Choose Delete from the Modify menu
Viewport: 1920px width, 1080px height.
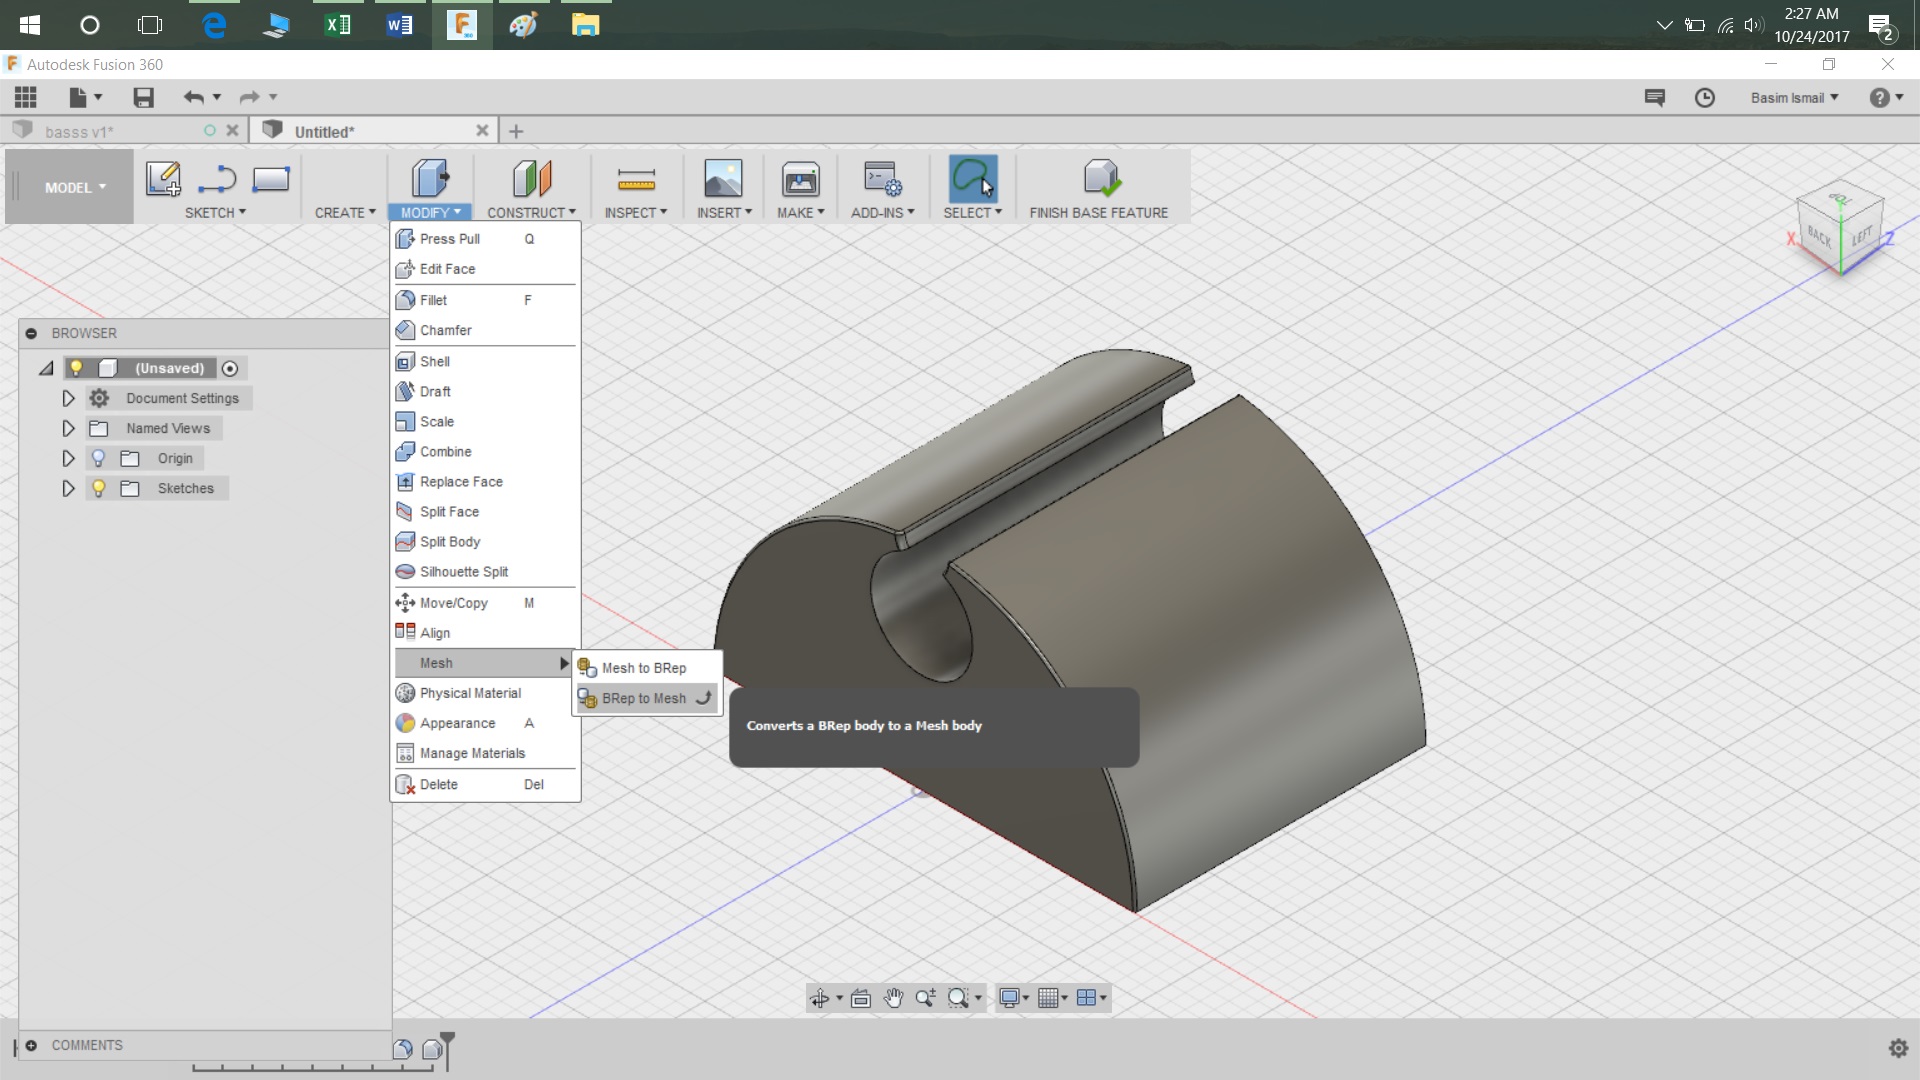pyautogui.click(x=485, y=785)
